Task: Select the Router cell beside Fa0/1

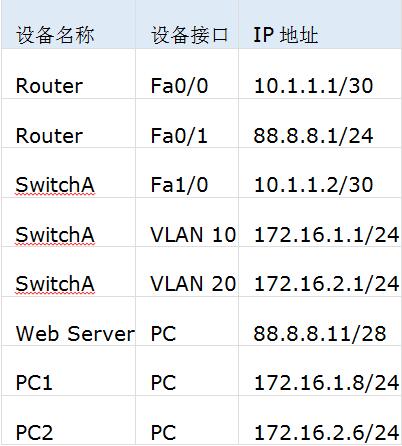Action: [x=68, y=123]
